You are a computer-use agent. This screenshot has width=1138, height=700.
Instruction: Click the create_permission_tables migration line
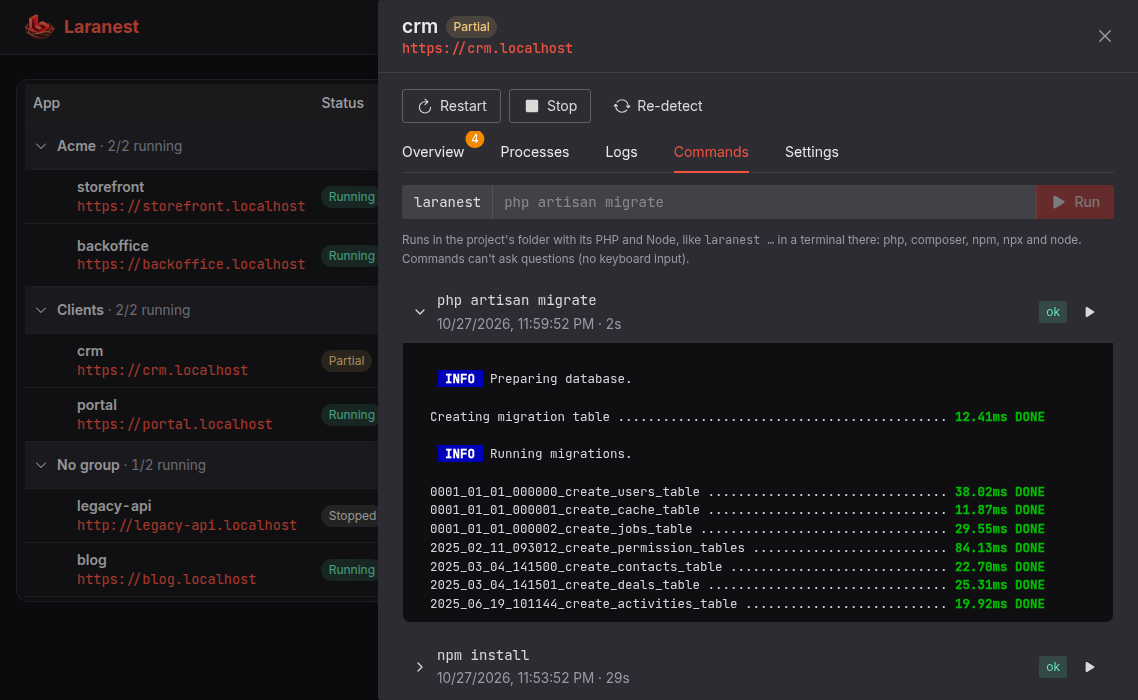click(x=737, y=548)
